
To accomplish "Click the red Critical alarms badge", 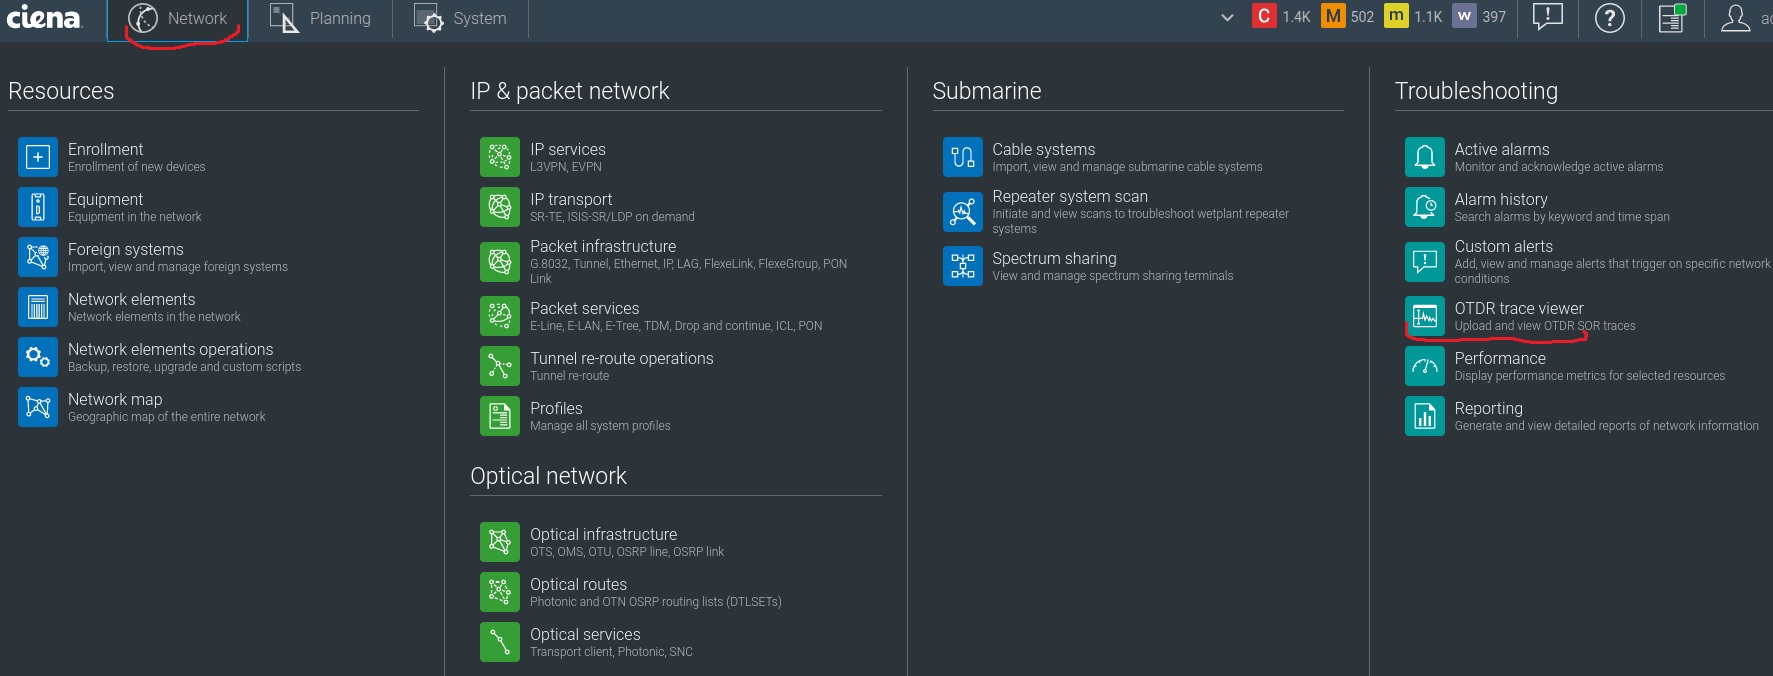I will click(1264, 16).
